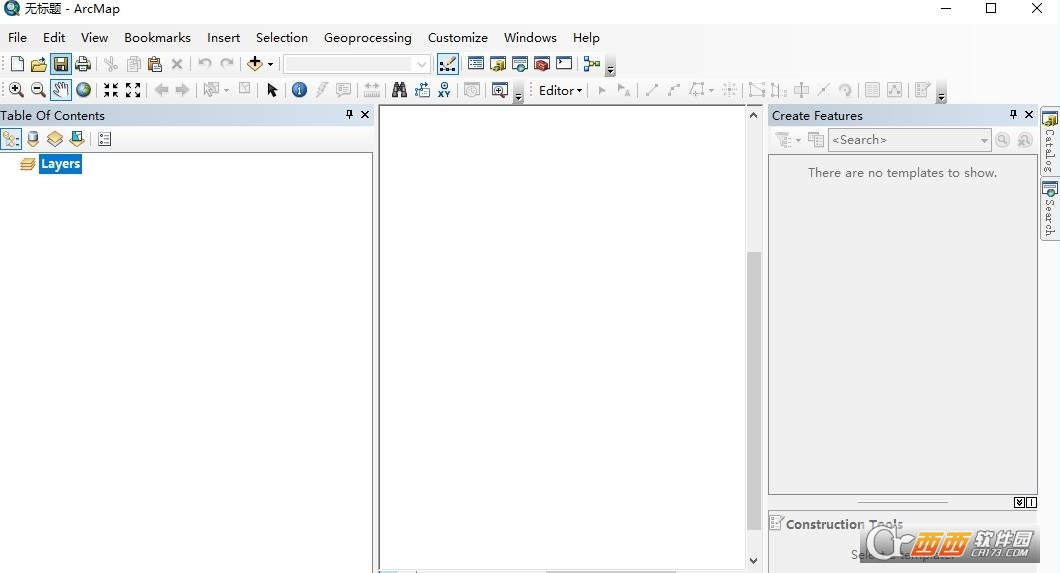This screenshot has width=1060, height=573.
Task: Click the Paste icon in the toolbar
Action: tap(155, 64)
